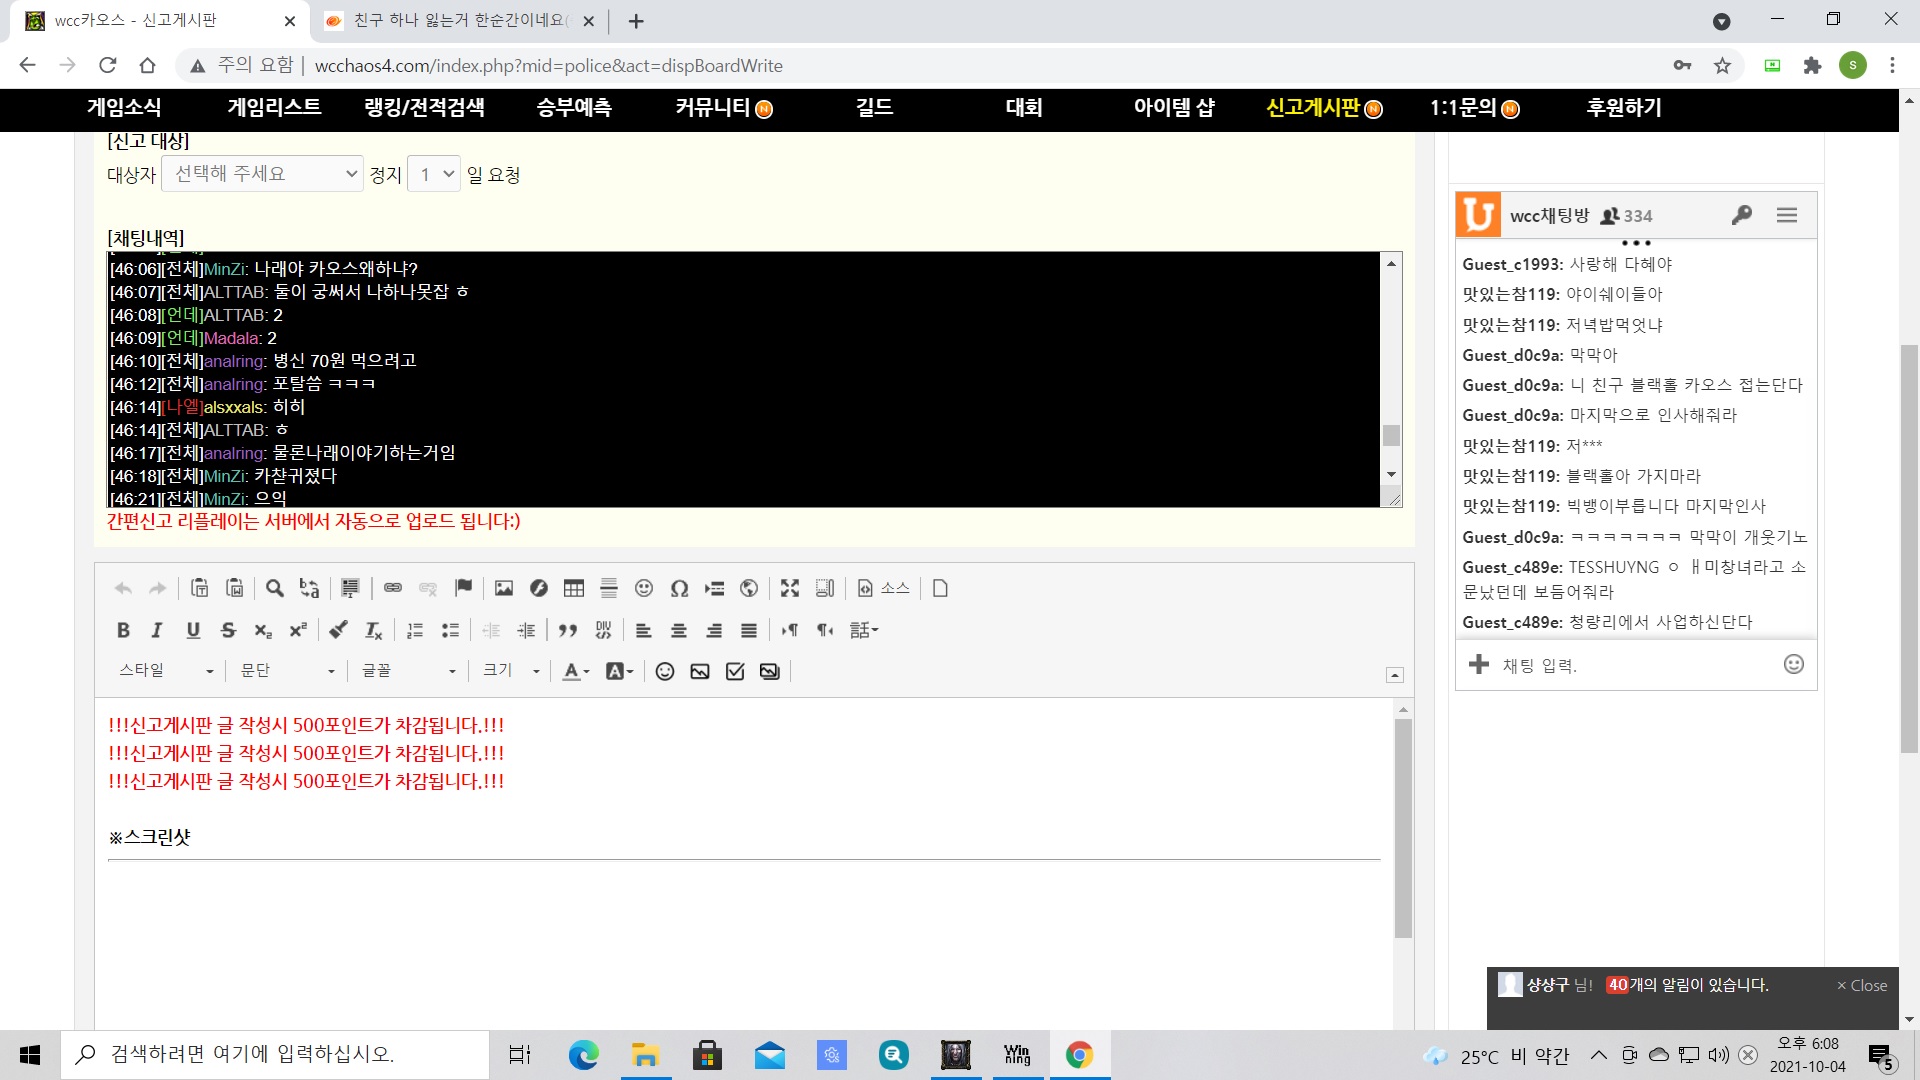Open the language setting dropdown in editor
The image size is (1920, 1080).
pos(864,630)
